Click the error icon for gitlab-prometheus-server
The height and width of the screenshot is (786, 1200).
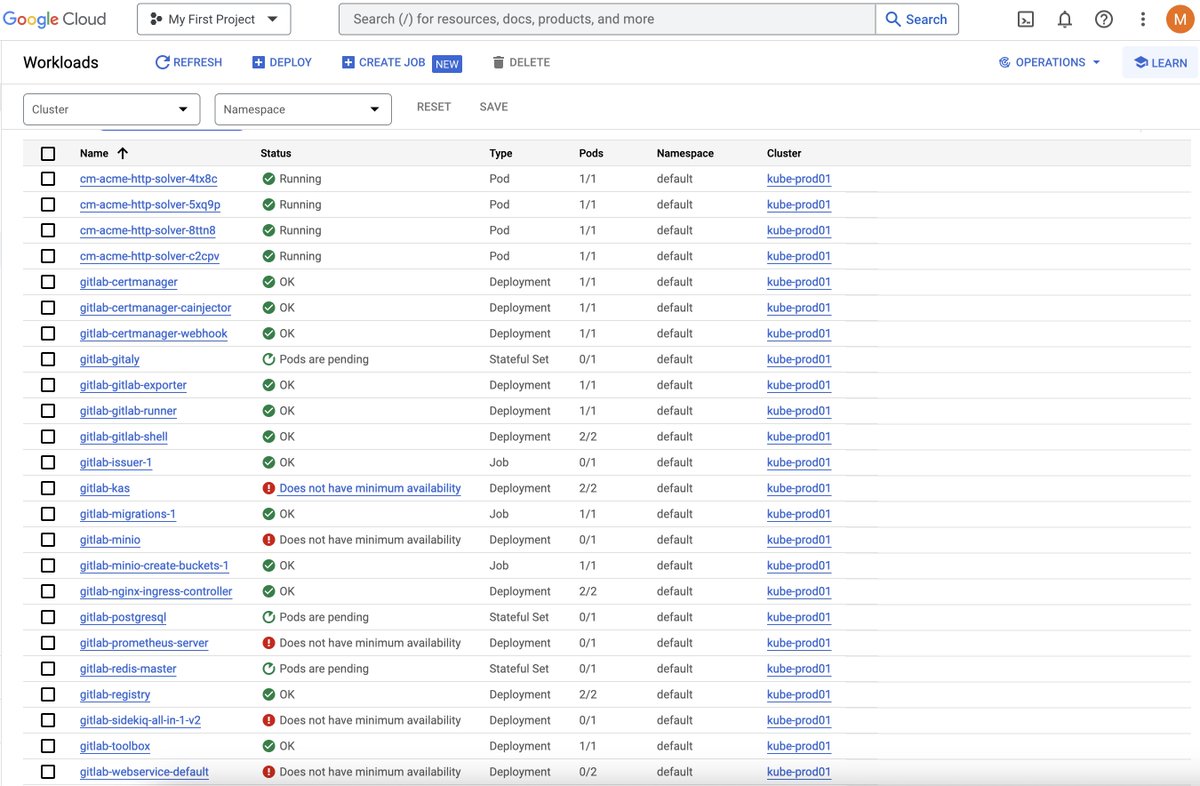268,643
